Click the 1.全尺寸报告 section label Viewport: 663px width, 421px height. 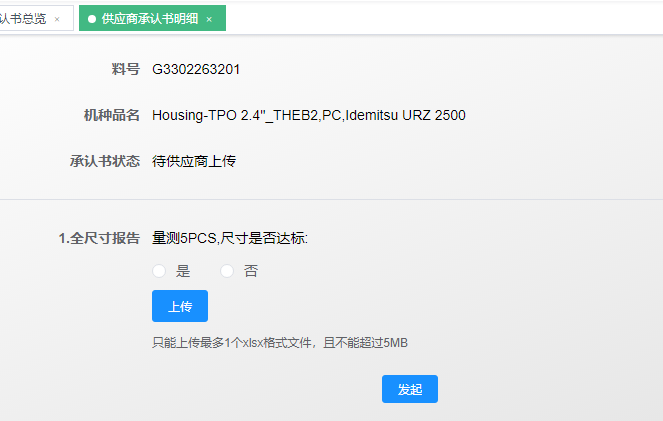[98, 238]
